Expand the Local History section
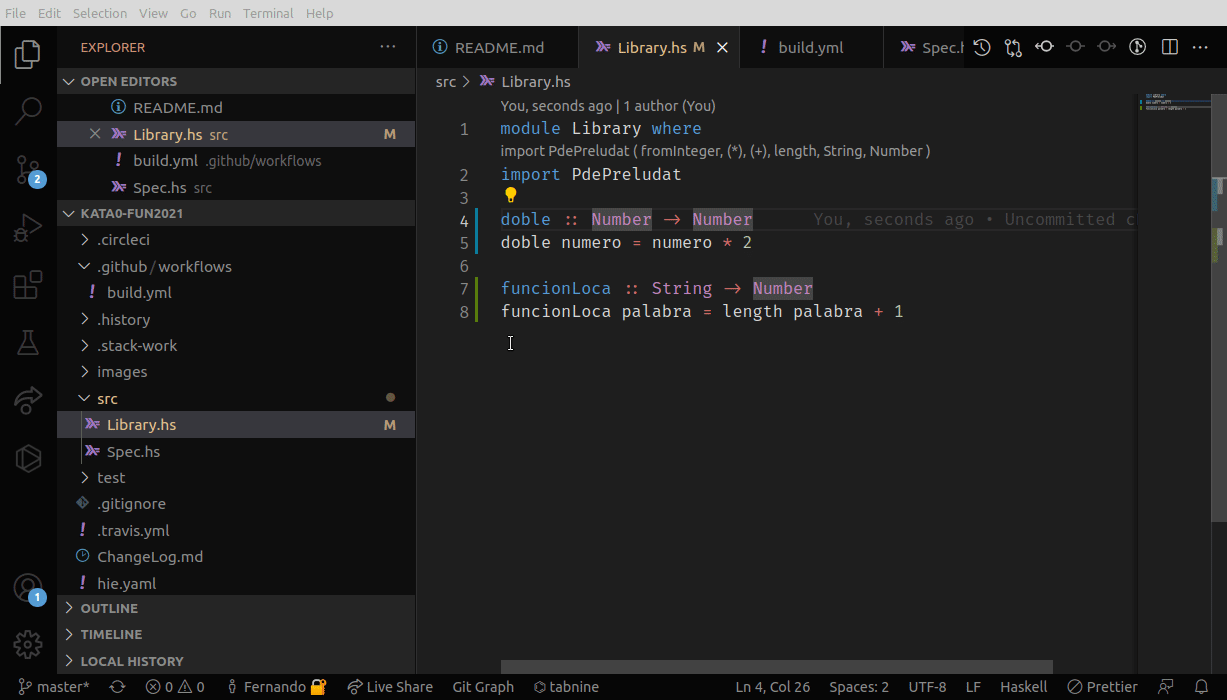 [236, 661]
